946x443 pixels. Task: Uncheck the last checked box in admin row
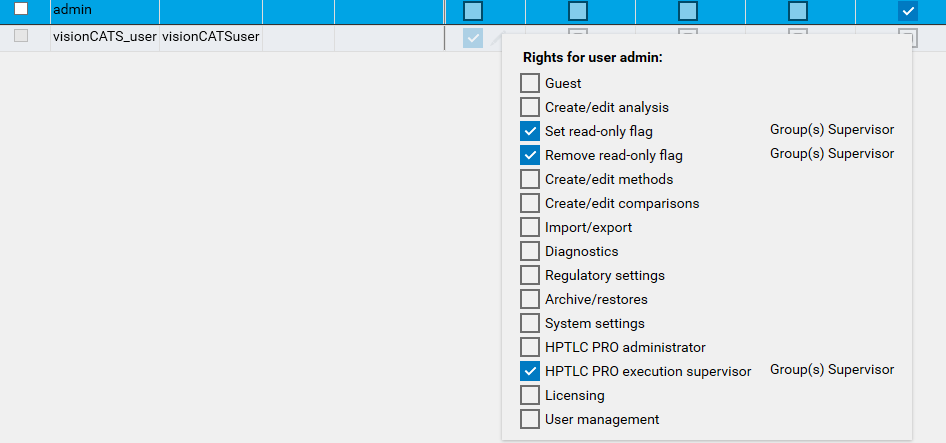pyautogui.click(x=908, y=11)
